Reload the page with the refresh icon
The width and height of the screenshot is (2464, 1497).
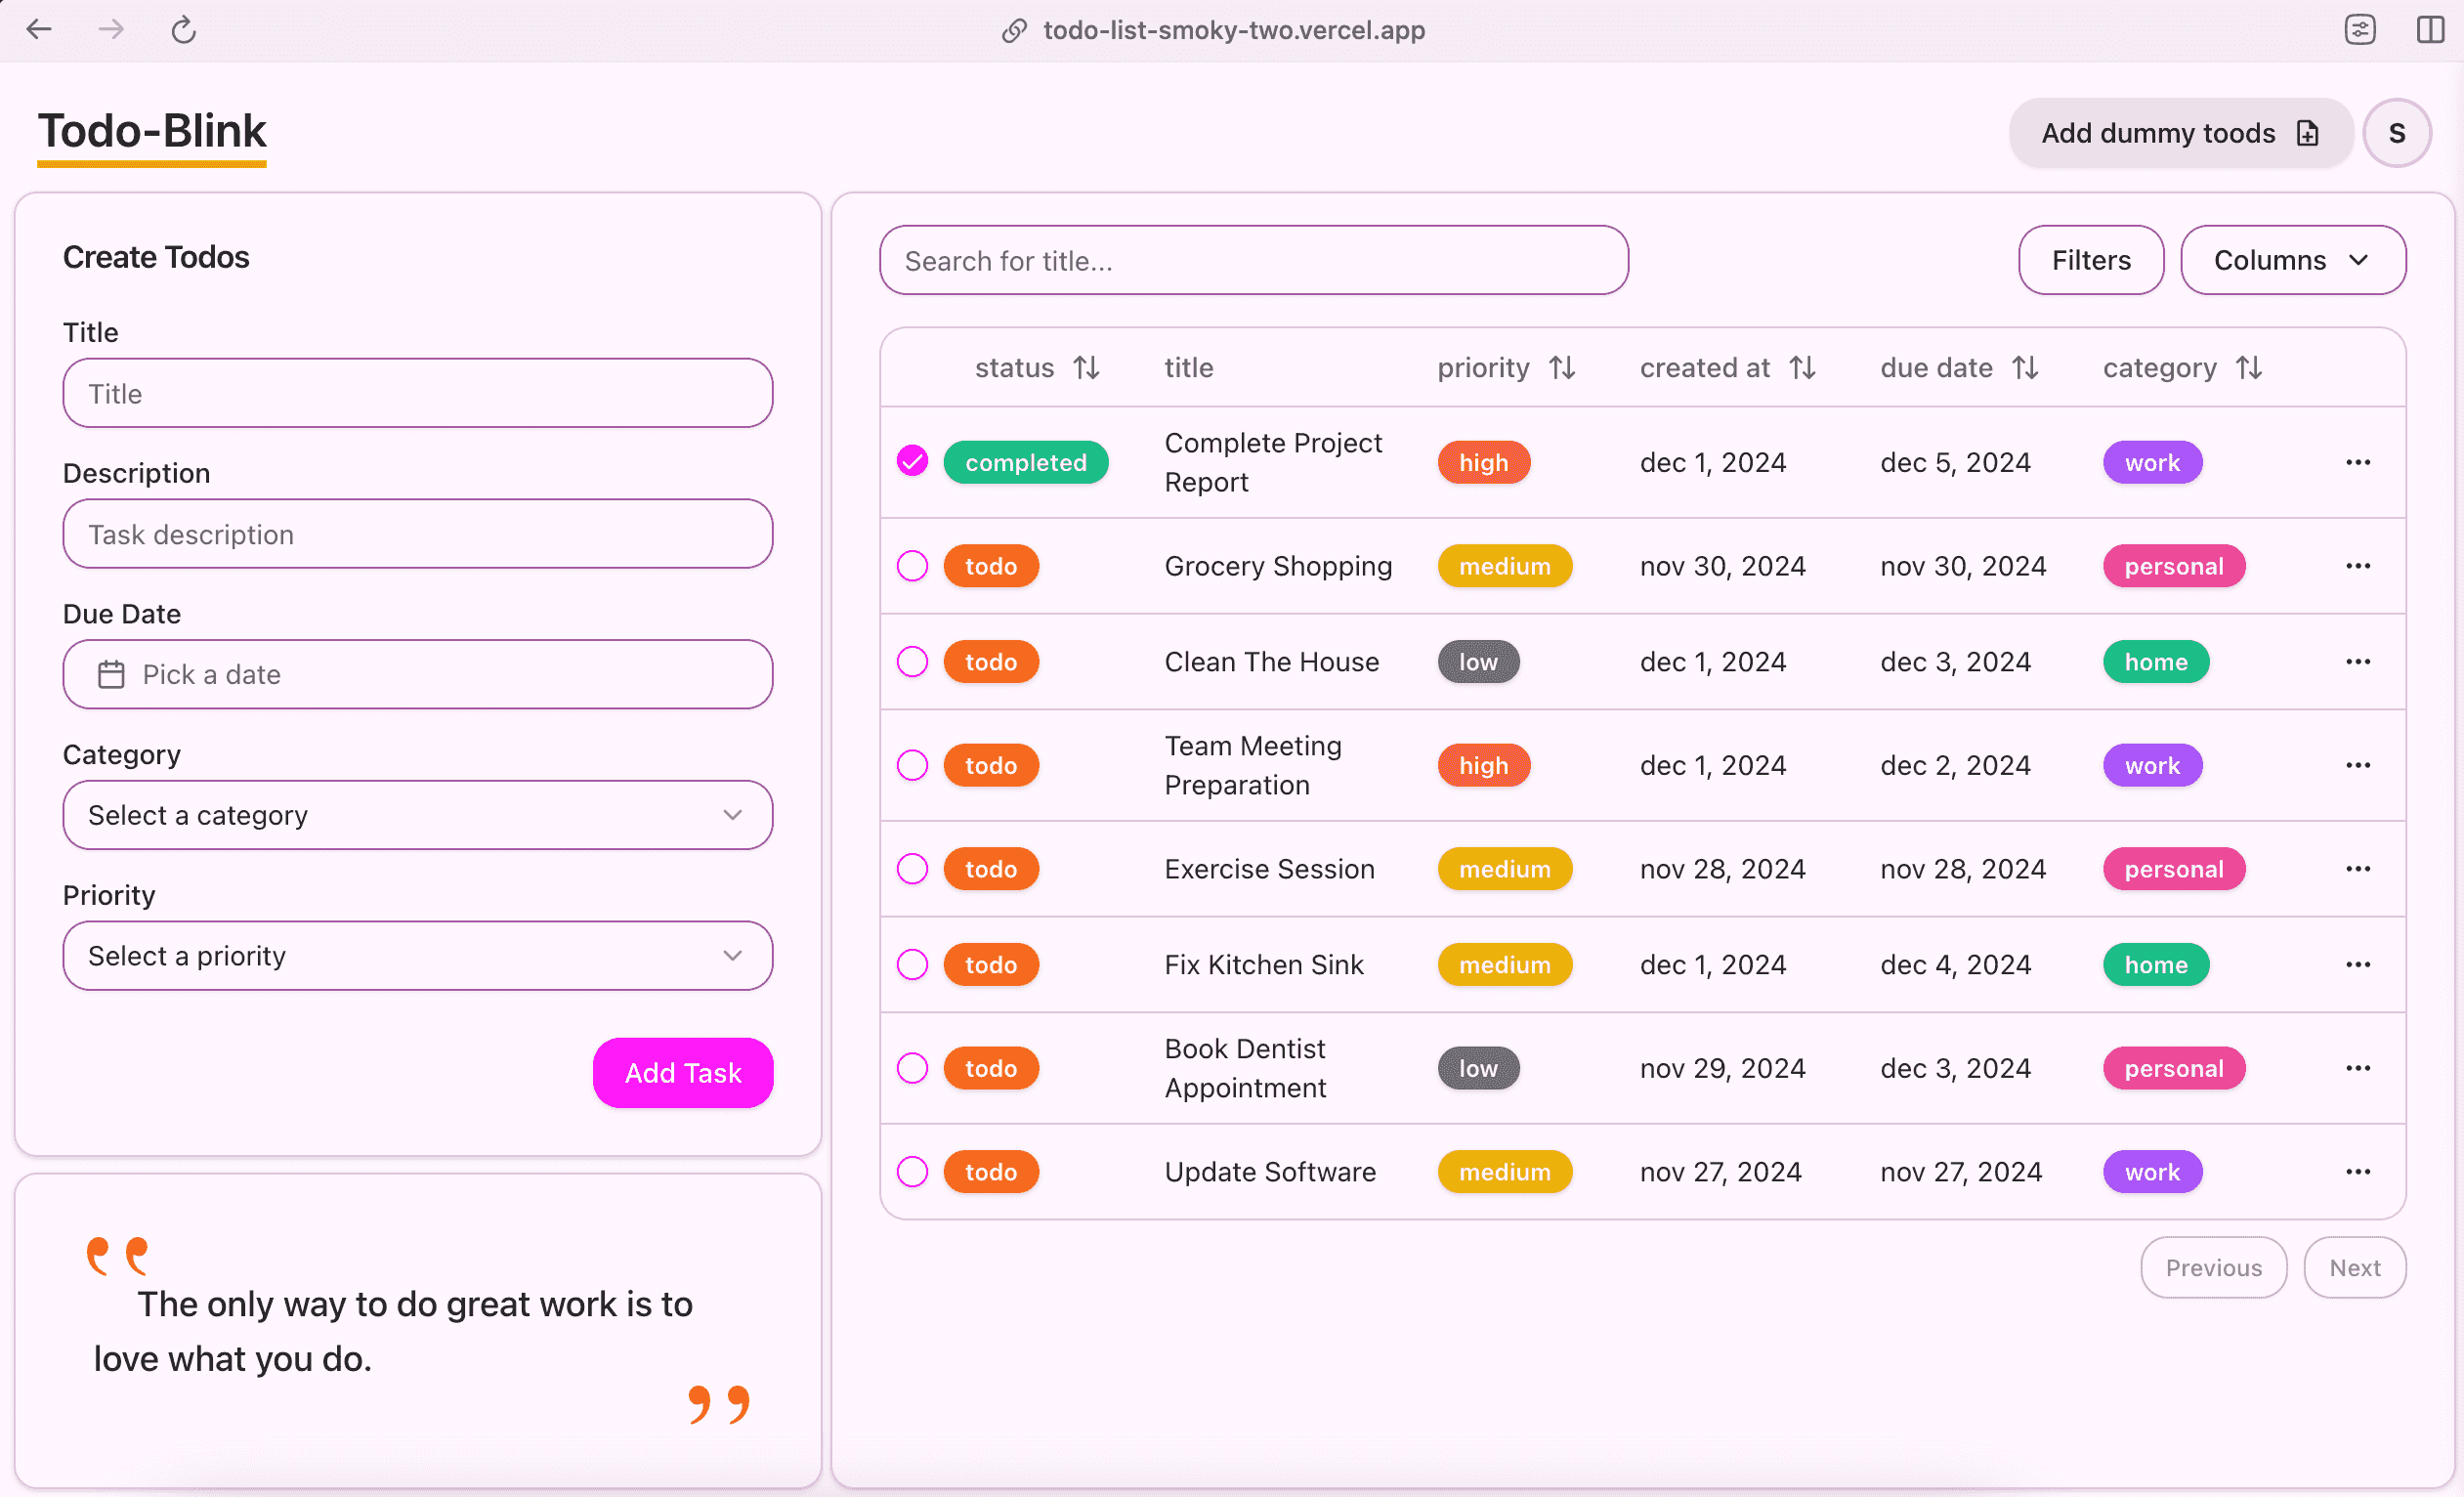(x=183, y=30)
